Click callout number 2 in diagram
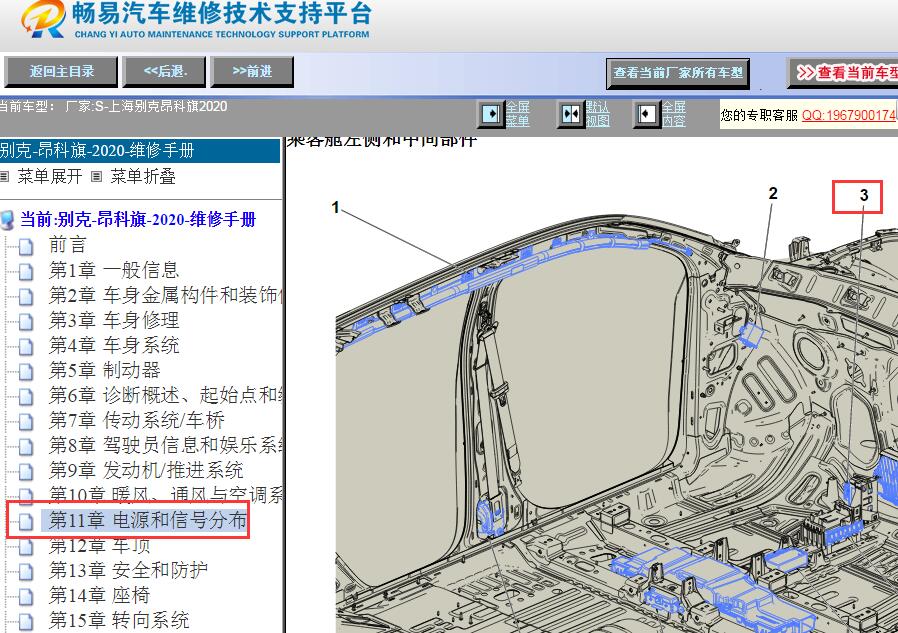 (773, 194)
